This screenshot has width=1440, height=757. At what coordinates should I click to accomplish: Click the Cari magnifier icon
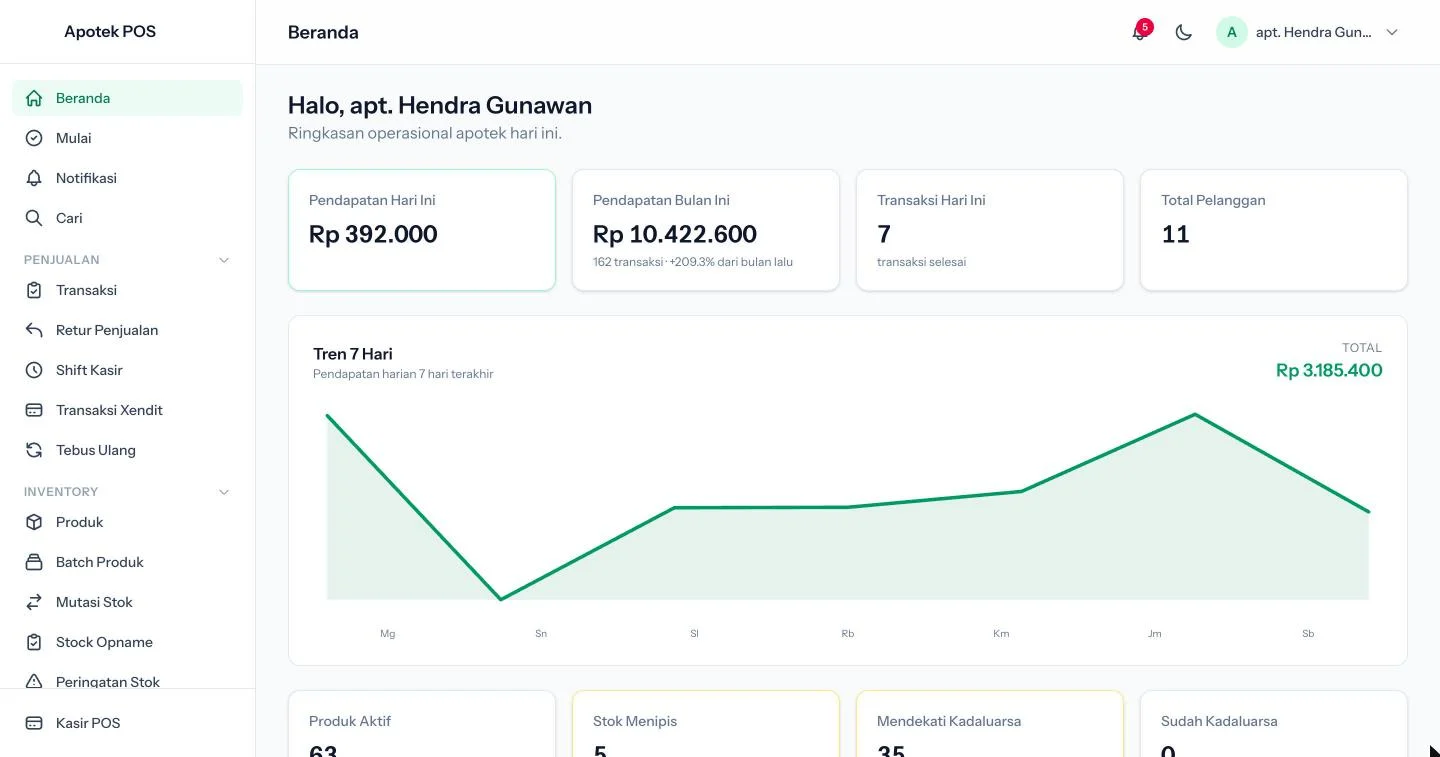click(x=34, y=218)
